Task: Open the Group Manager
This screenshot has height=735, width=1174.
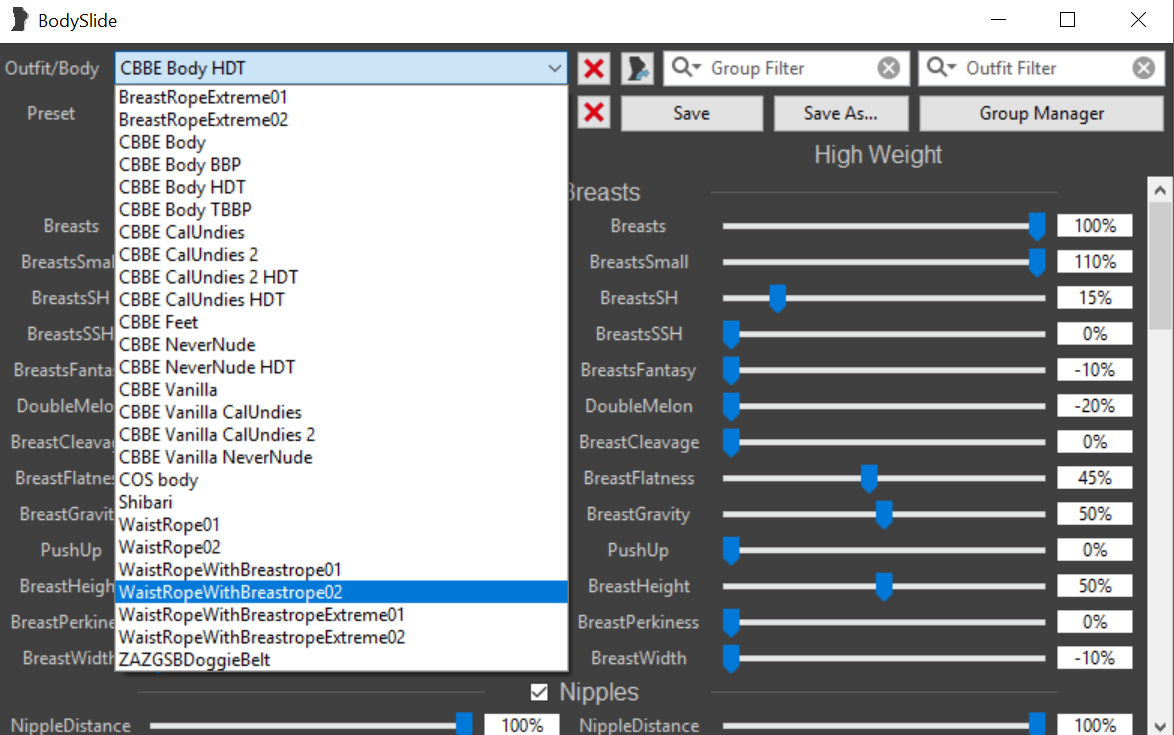Action: [x=1041, y=113]
